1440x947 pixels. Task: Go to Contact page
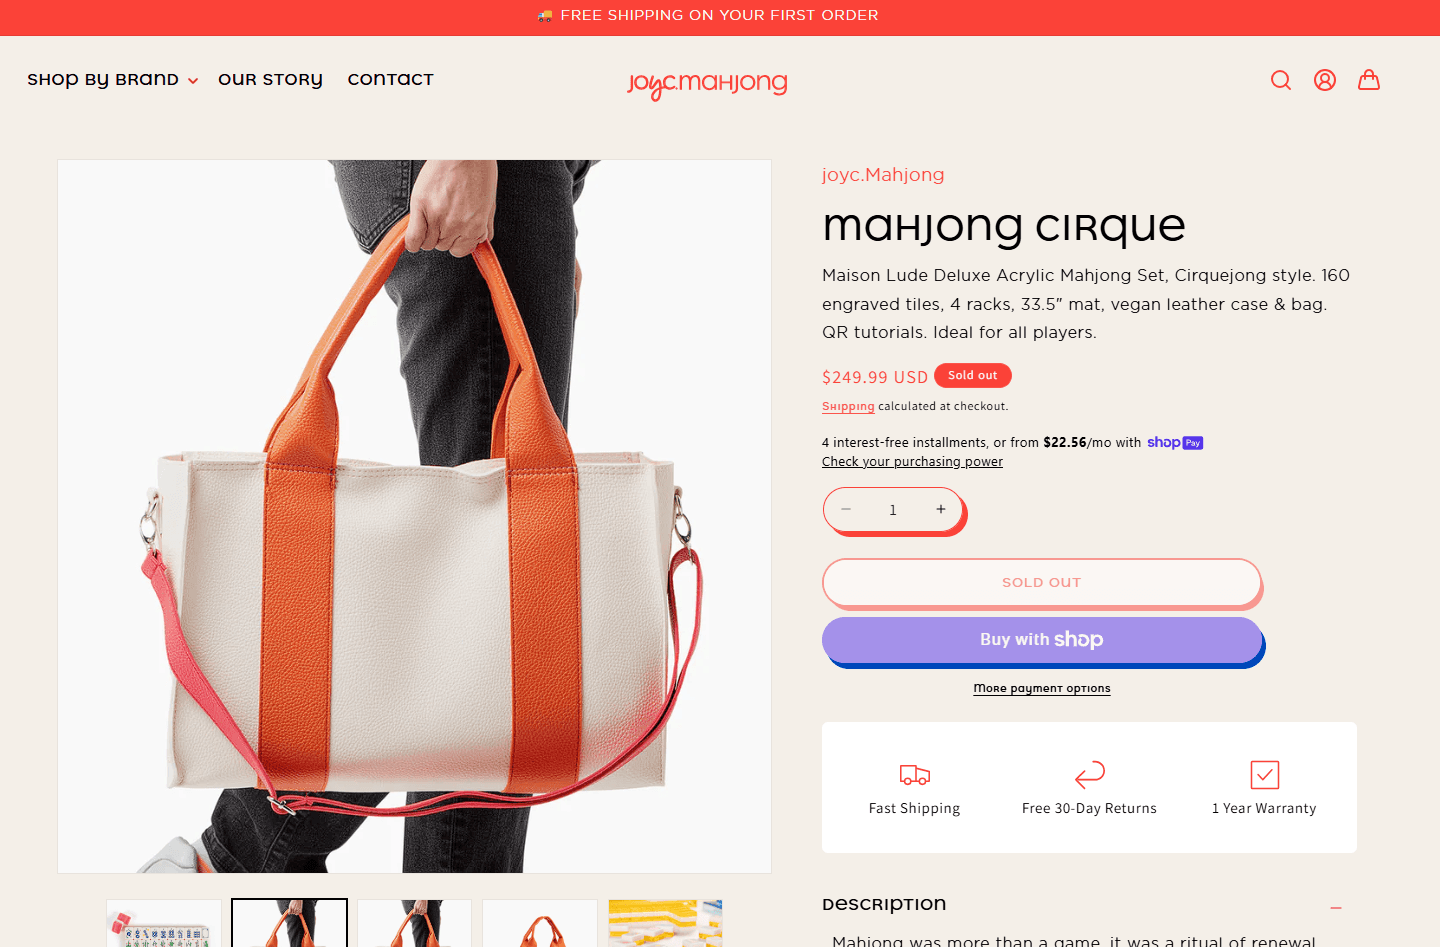click(391, 80)
